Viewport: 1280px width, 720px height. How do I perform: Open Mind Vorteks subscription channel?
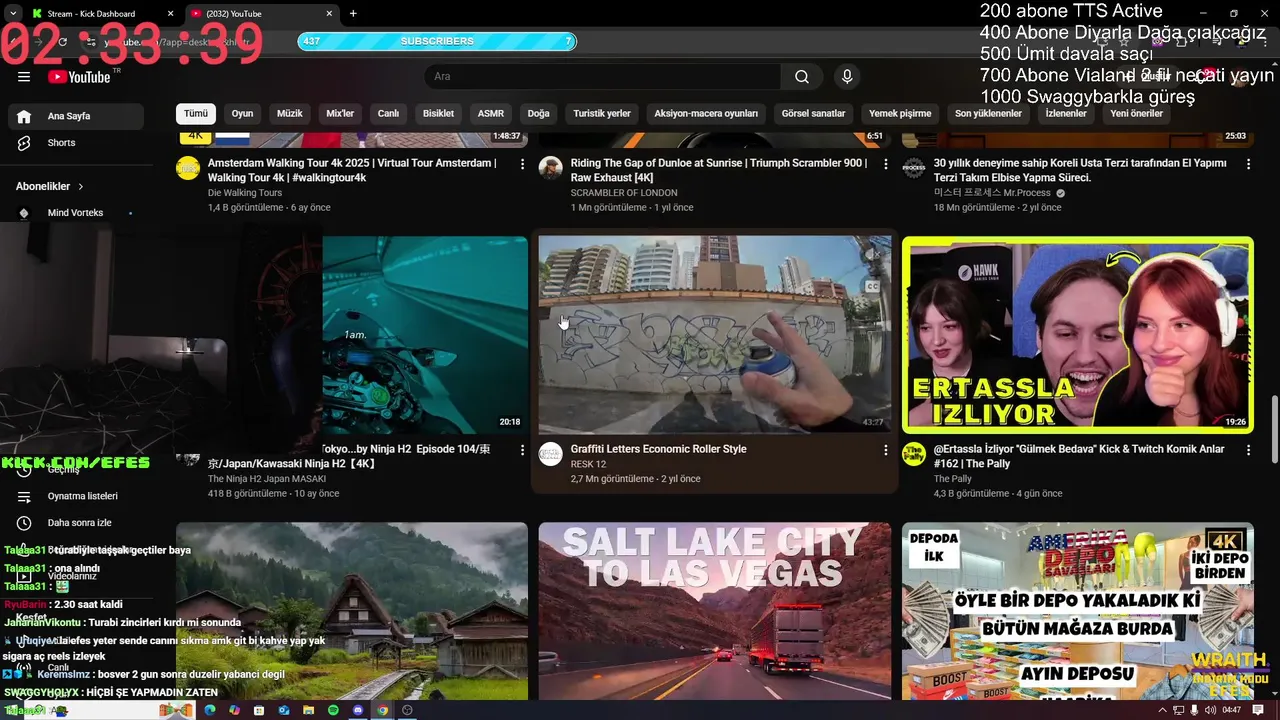[x=76, y=213]
